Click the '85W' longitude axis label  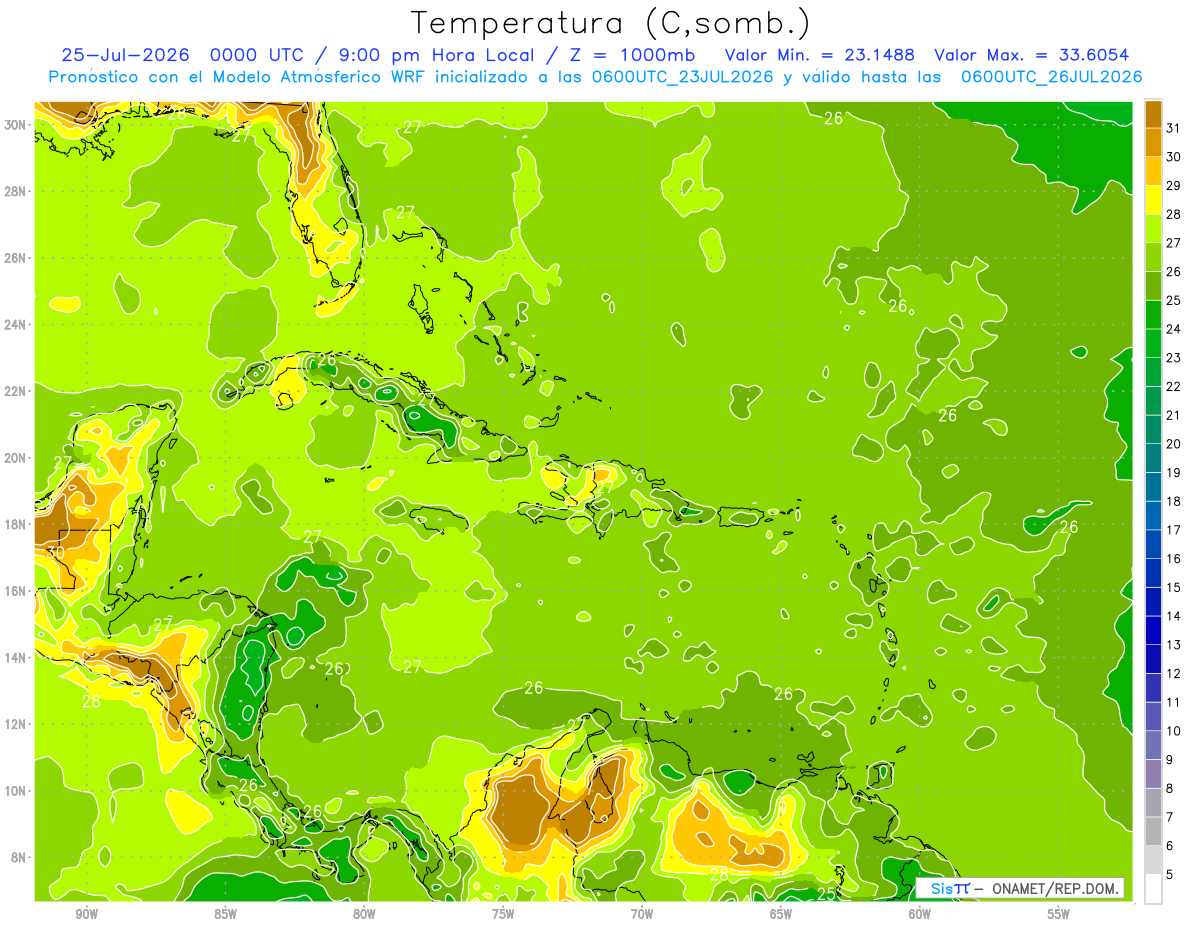point(225,914)
